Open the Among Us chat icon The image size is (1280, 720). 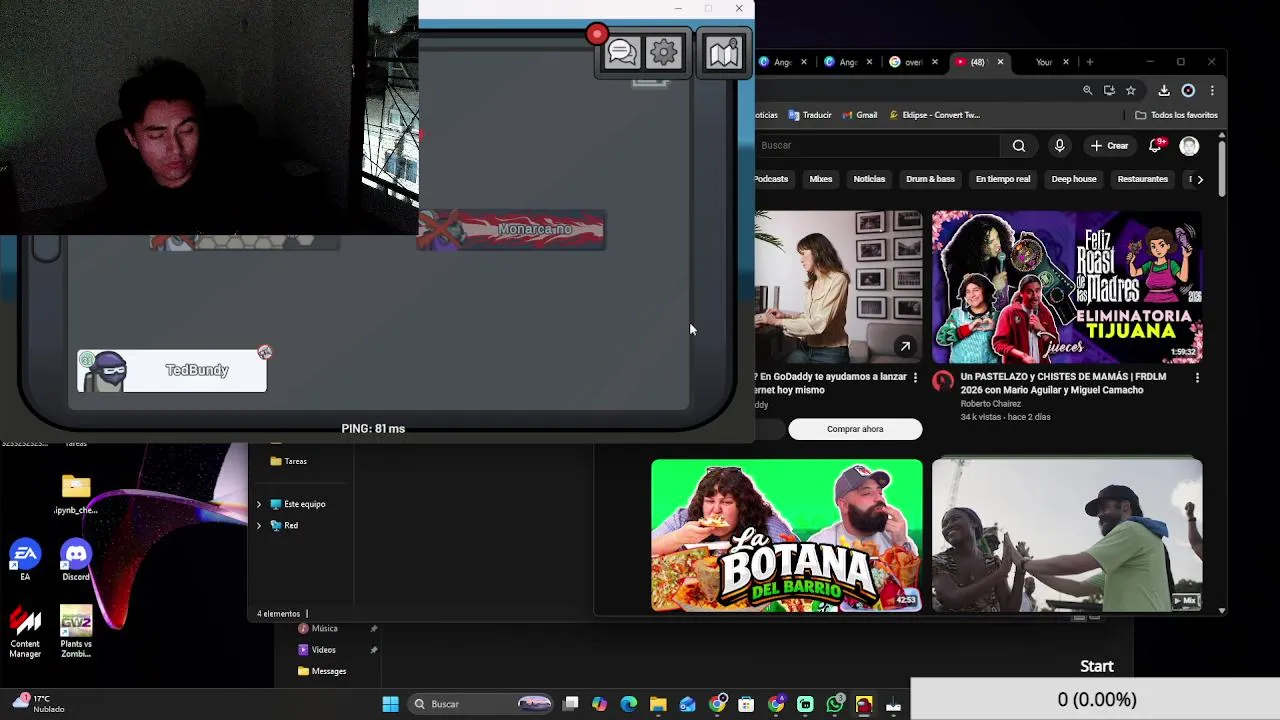click(622, 53)
